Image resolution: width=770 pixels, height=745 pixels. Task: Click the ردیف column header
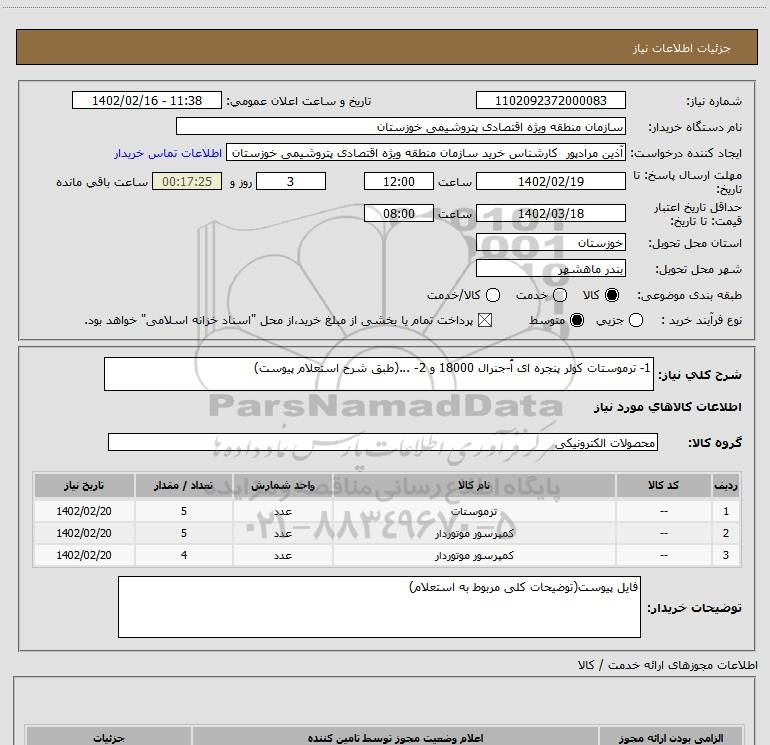click(726, 485)
